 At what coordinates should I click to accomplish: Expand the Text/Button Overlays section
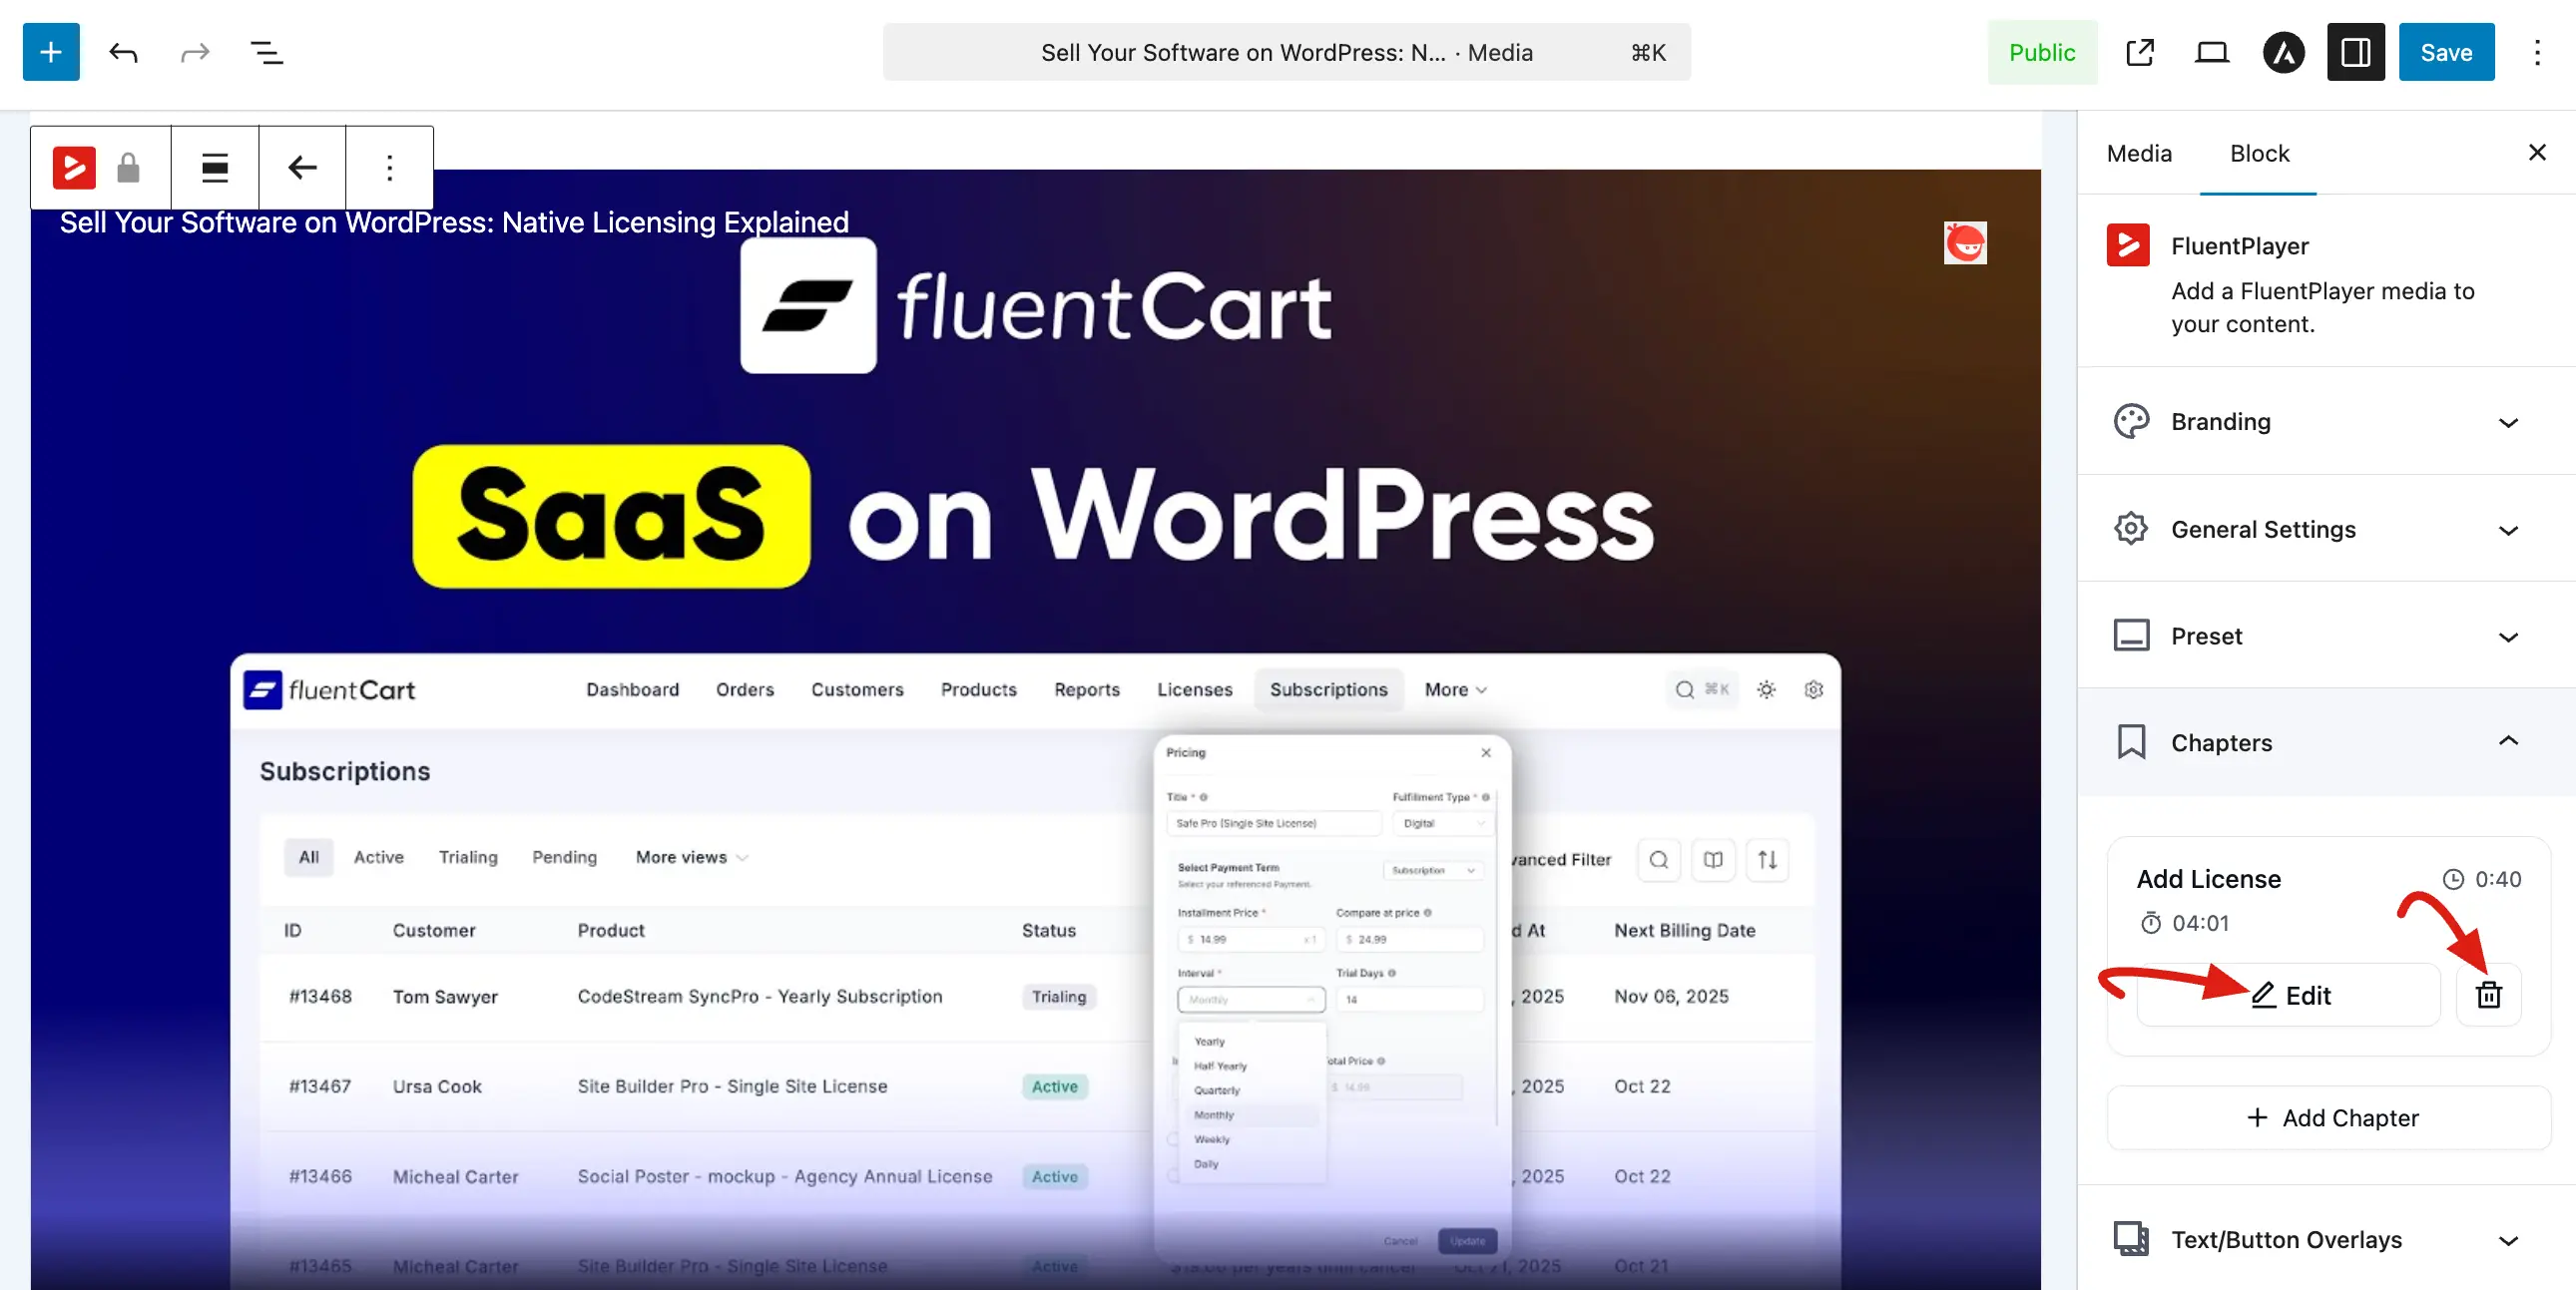2326,1239
